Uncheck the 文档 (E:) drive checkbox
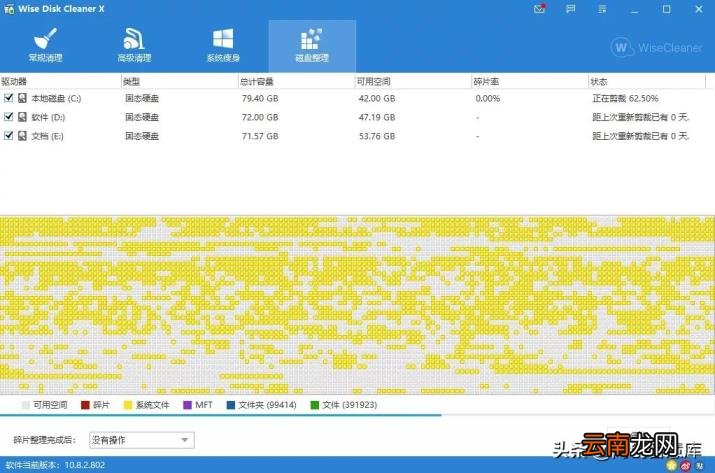 click(x=8, y=135)
